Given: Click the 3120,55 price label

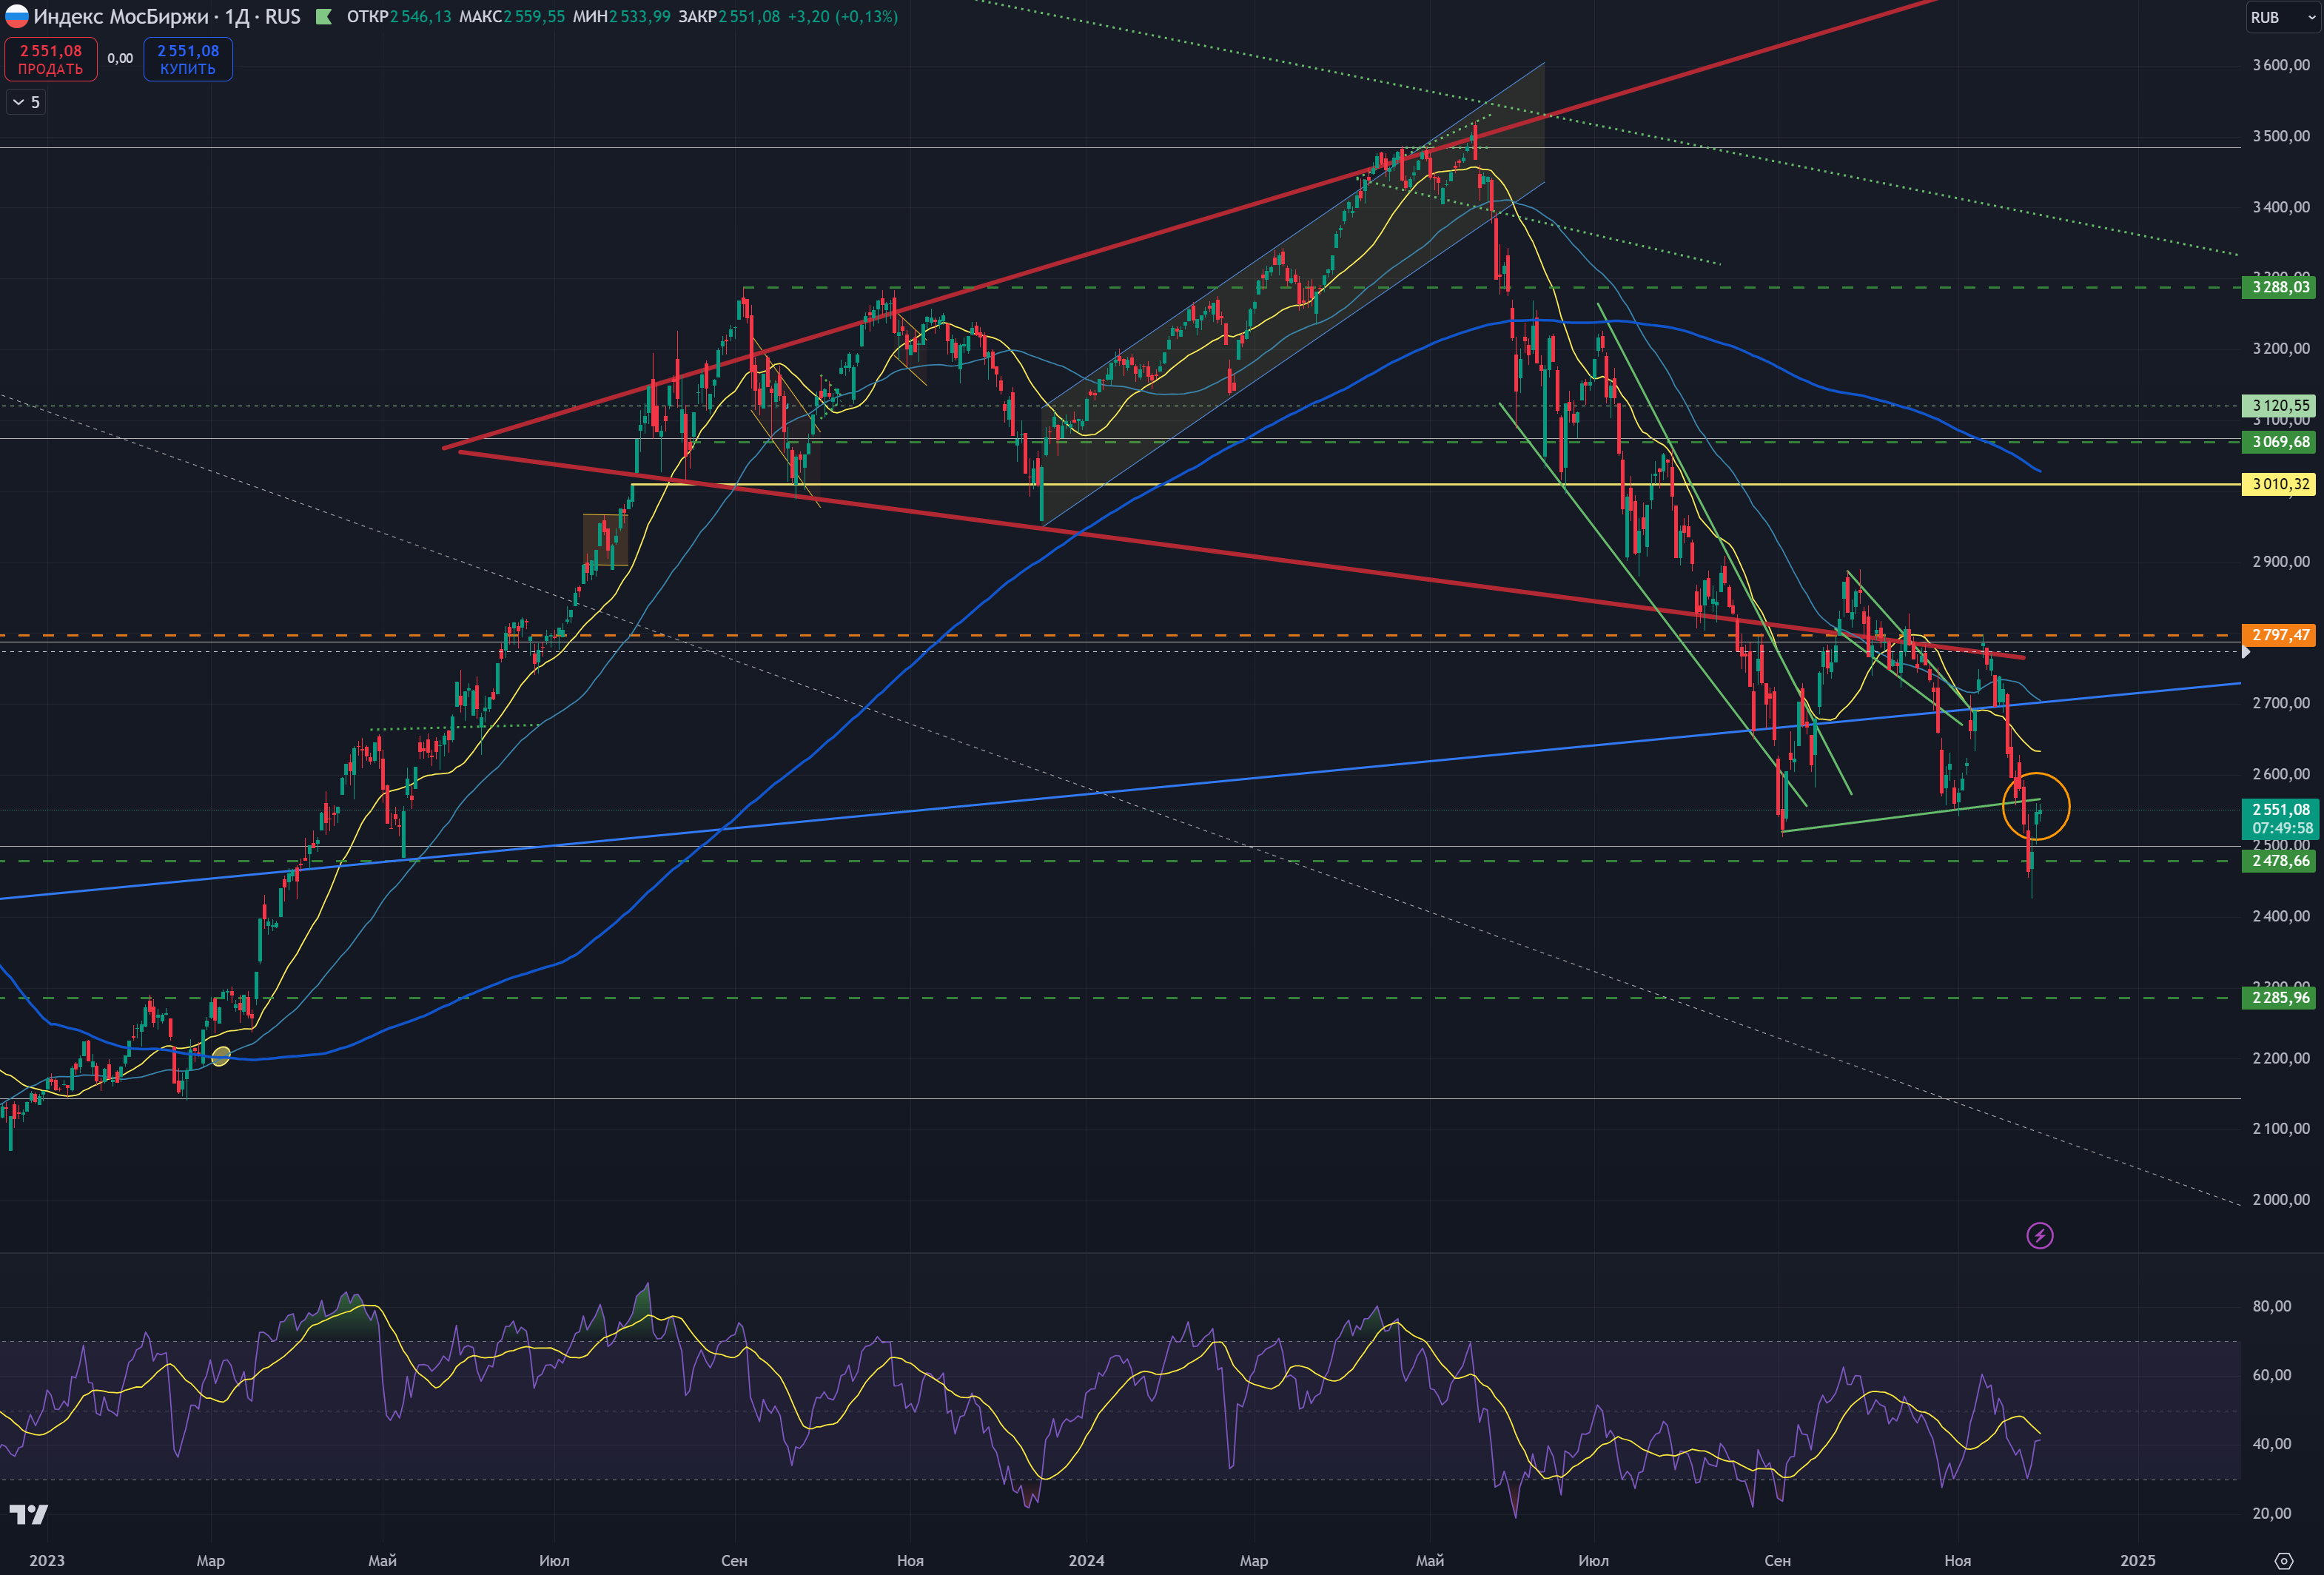Looking at the screenshot, I should click(2280, 406).
